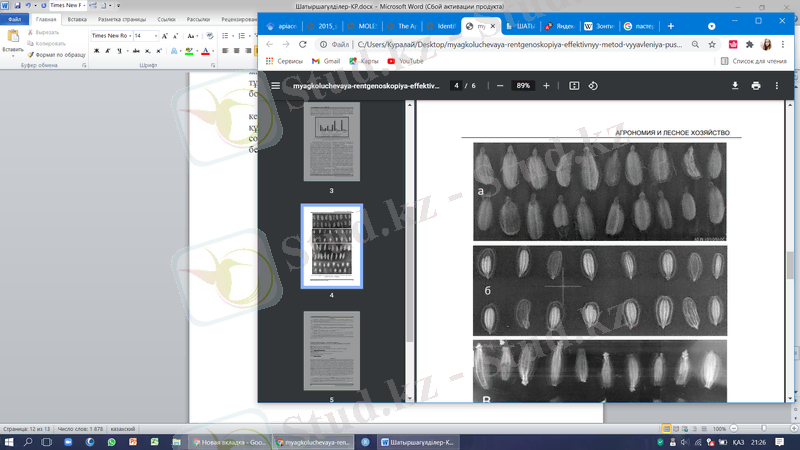Viewport: 800px width, 450px height.
Task: Zoom in on the PDF
Action: (x=546, y=86)
